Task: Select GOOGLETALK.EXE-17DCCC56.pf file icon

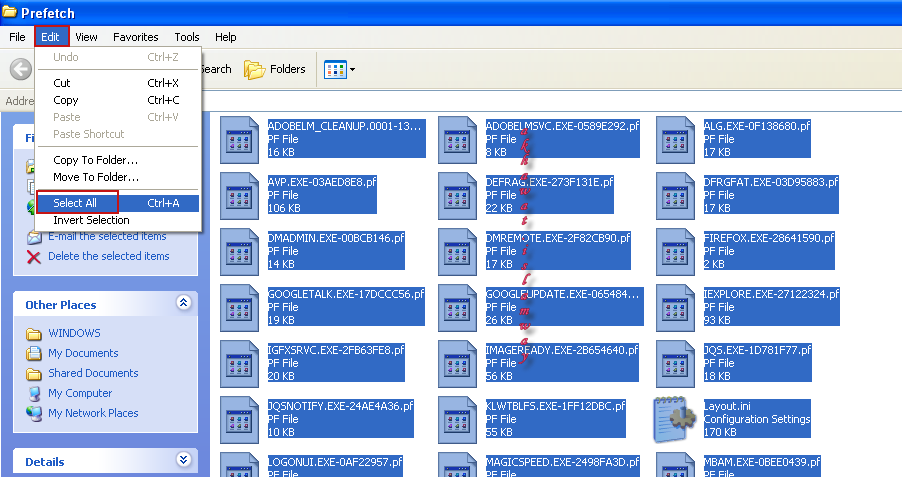Action: (239, 308)
